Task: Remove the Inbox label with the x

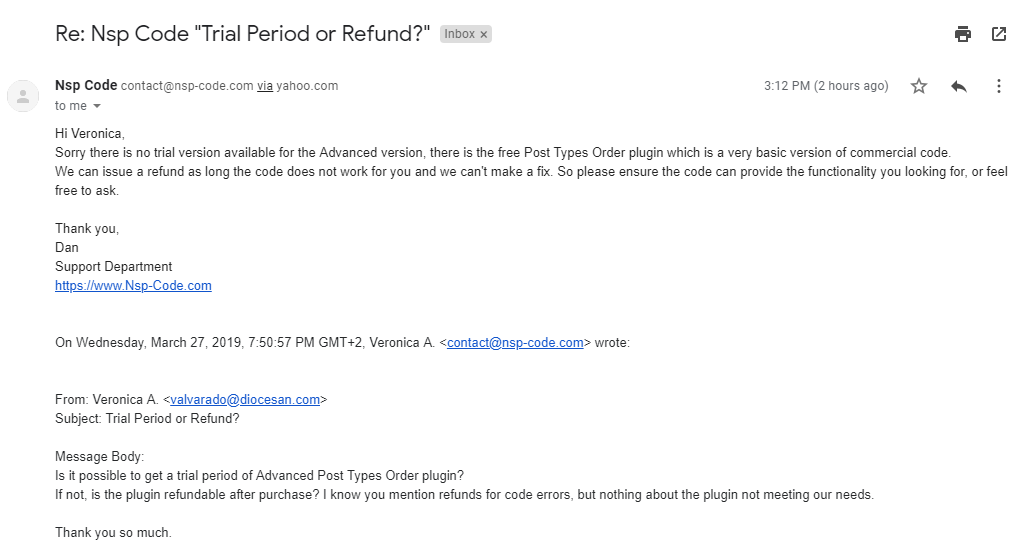Action: 484,34
